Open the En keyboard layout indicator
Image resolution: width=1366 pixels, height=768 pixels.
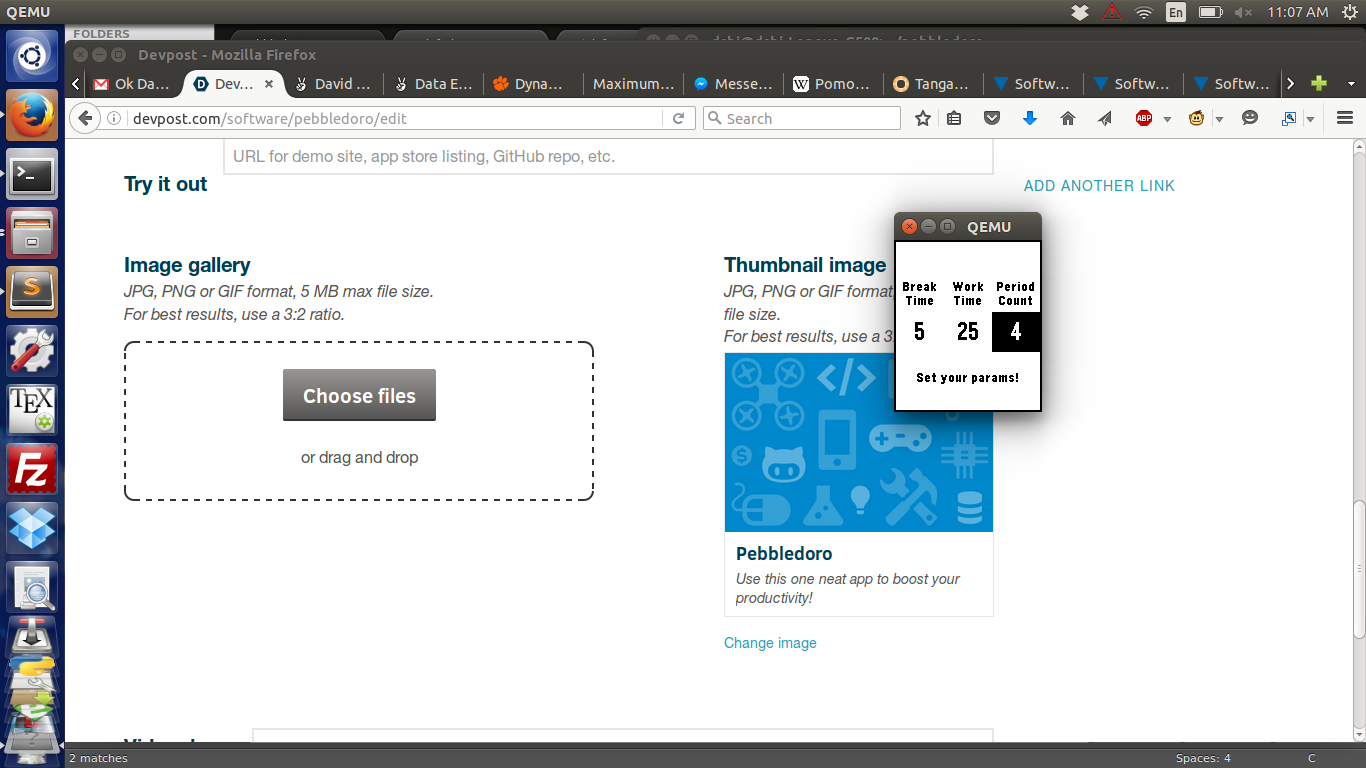pos(1176,12)
